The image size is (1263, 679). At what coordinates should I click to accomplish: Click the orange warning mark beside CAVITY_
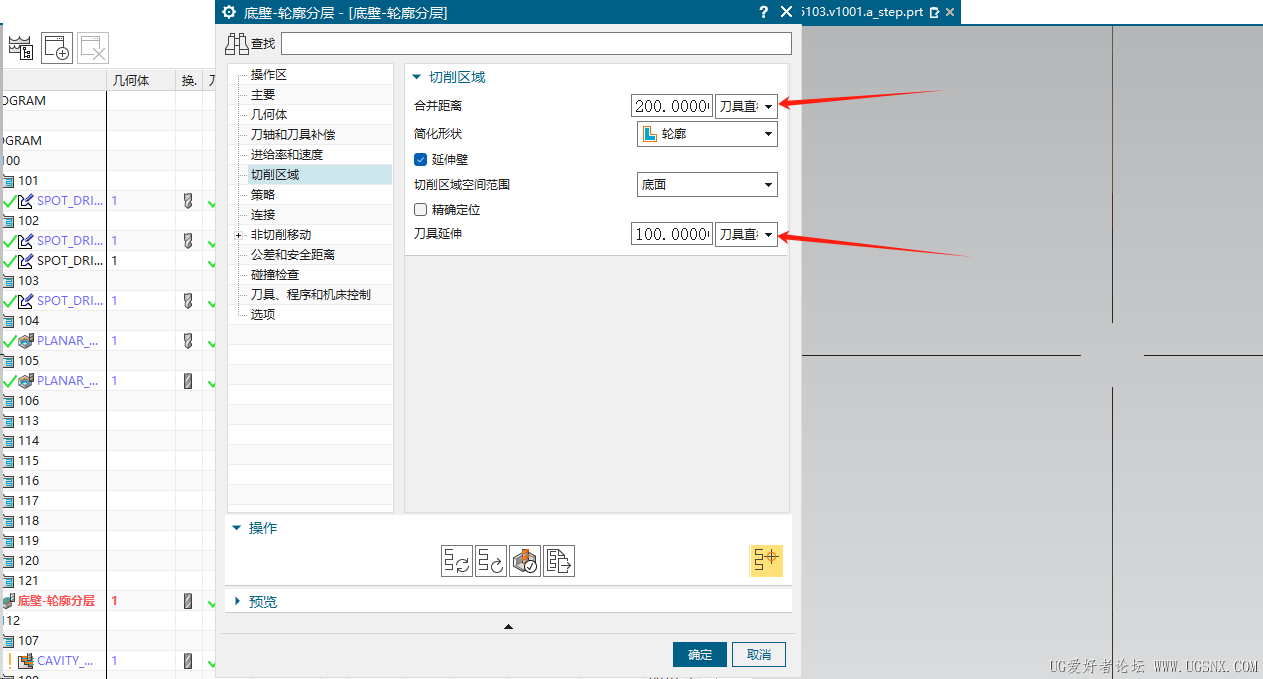pyautogui.click(x=9, y=661)
